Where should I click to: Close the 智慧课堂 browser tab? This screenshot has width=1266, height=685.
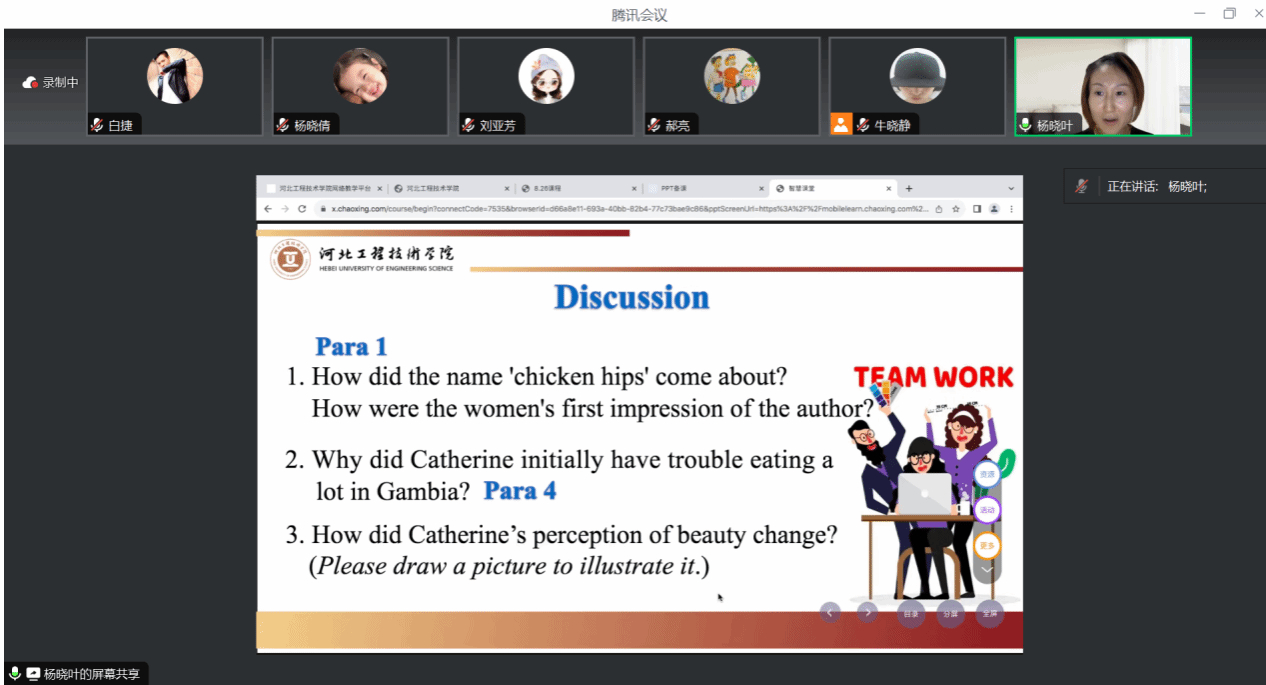889,188
